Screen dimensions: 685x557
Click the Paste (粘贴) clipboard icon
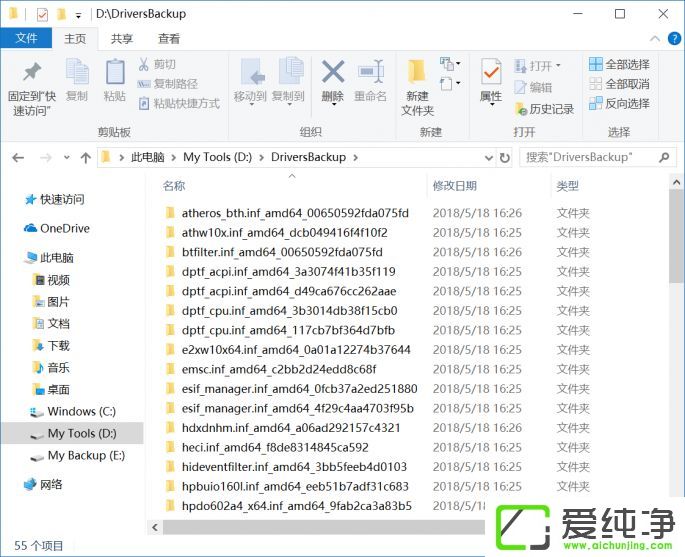tap(115, 74)
